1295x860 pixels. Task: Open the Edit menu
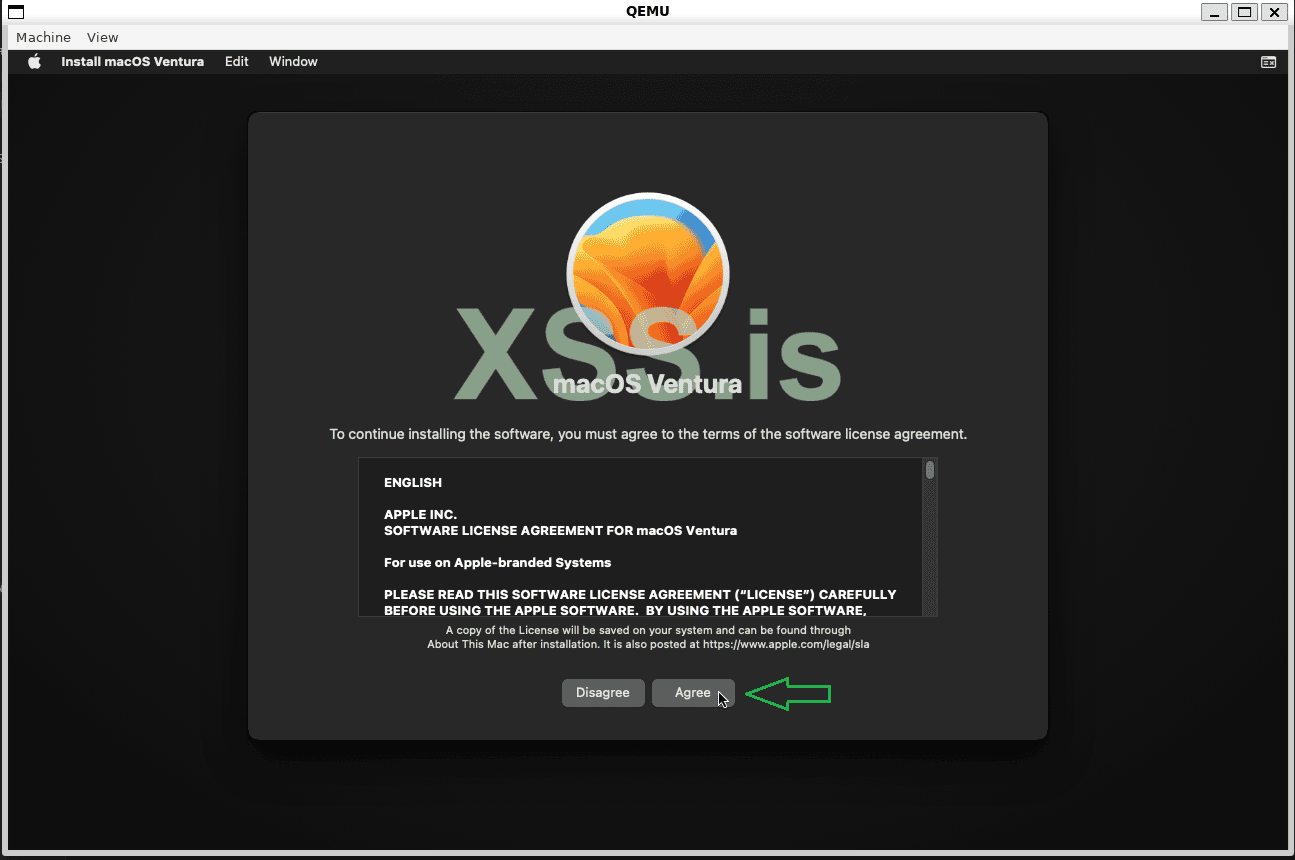[x=237, y=62]
